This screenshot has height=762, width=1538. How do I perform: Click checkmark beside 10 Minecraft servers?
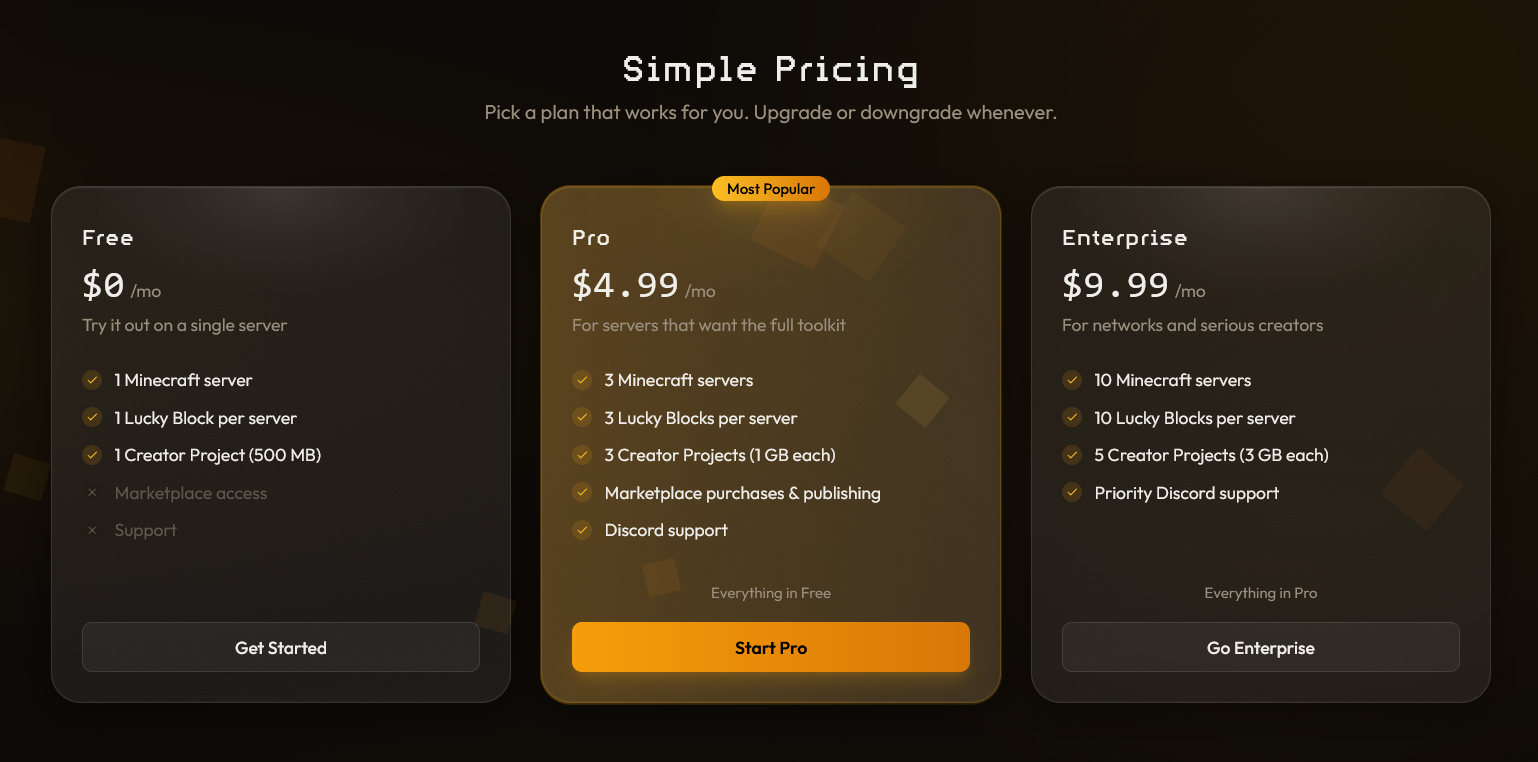pos(1072,380)
